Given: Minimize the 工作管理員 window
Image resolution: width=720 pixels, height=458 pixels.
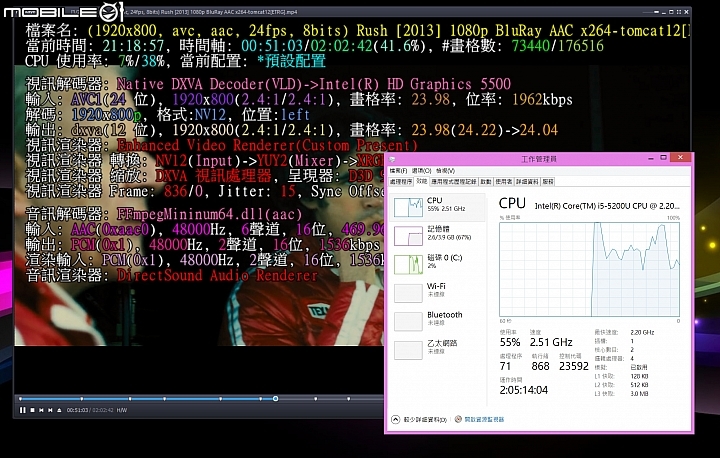Looking at the screenshot, I should coord(651,158).
